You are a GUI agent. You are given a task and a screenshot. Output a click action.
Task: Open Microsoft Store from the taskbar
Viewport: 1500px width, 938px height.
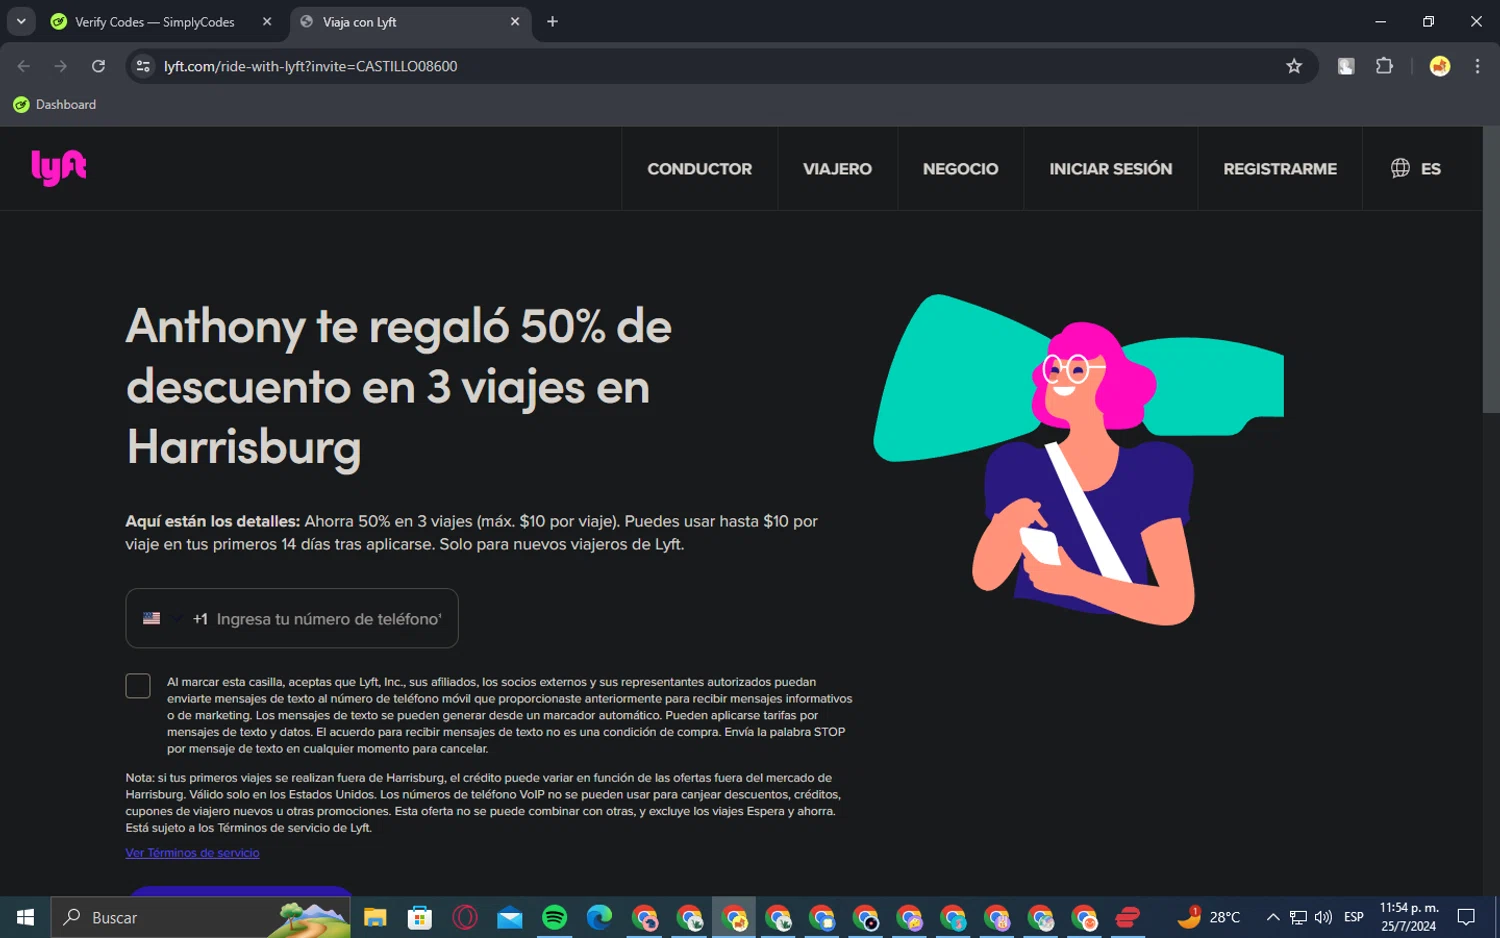point(420,917)
